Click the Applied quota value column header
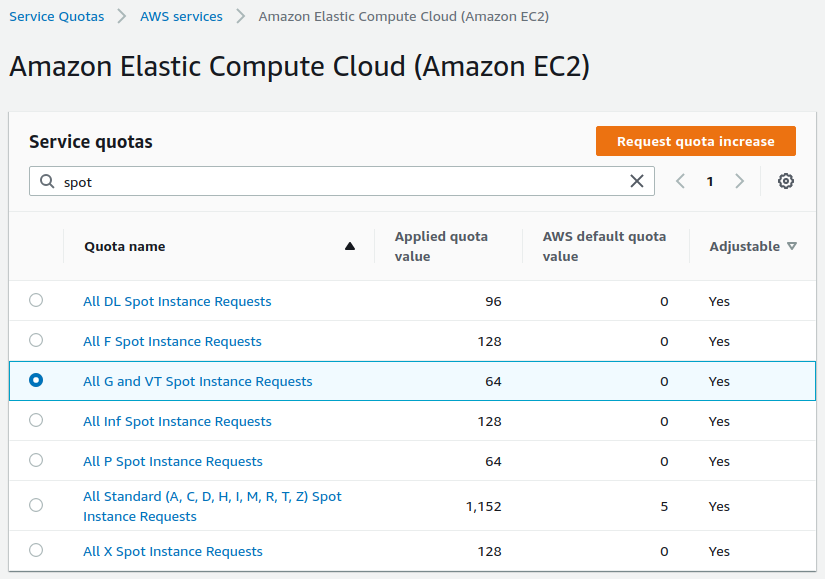This screenshot has height=579, width=825. 441,246
